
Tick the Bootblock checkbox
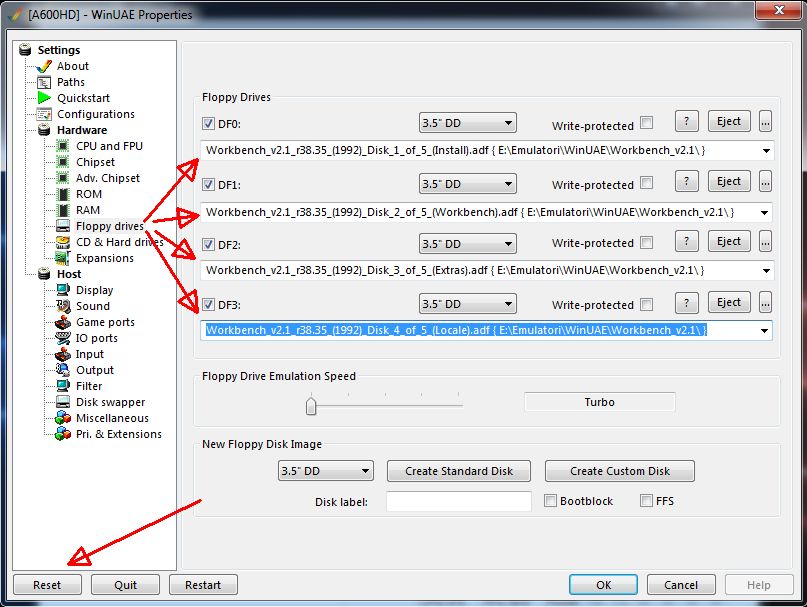pyautogui.click(x=551, y=500)
